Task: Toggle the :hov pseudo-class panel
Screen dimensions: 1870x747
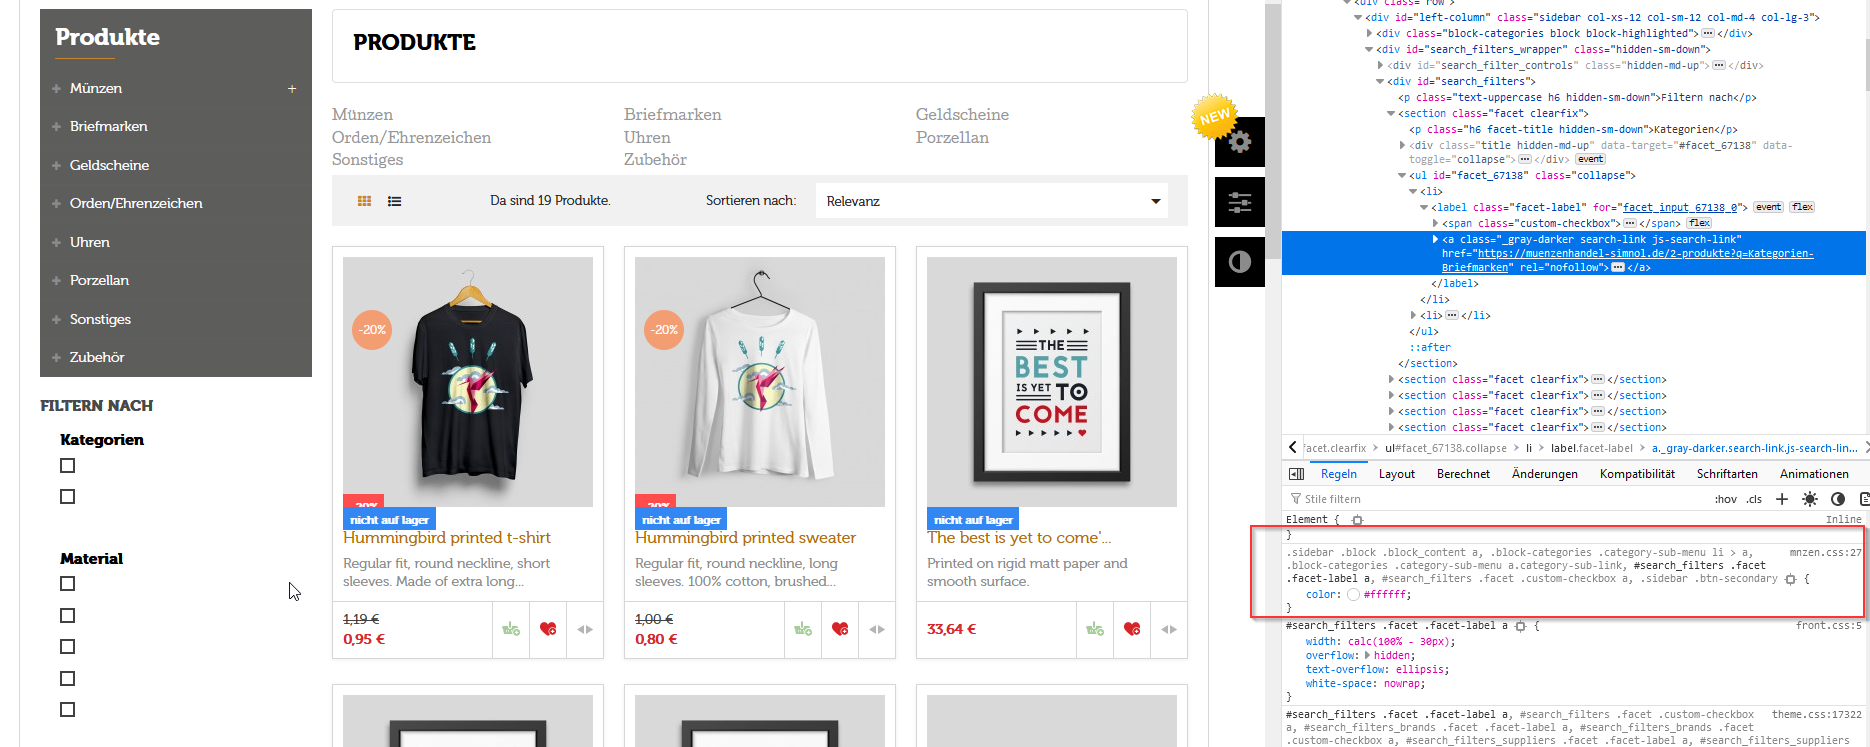Action: (x=1726, y=499)
